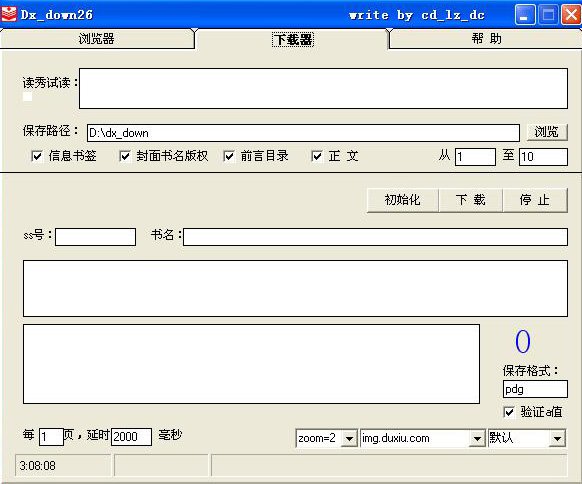Click the 读秀试读 URL text area
This screenshot has width=582, height=484.
point(323,88)
